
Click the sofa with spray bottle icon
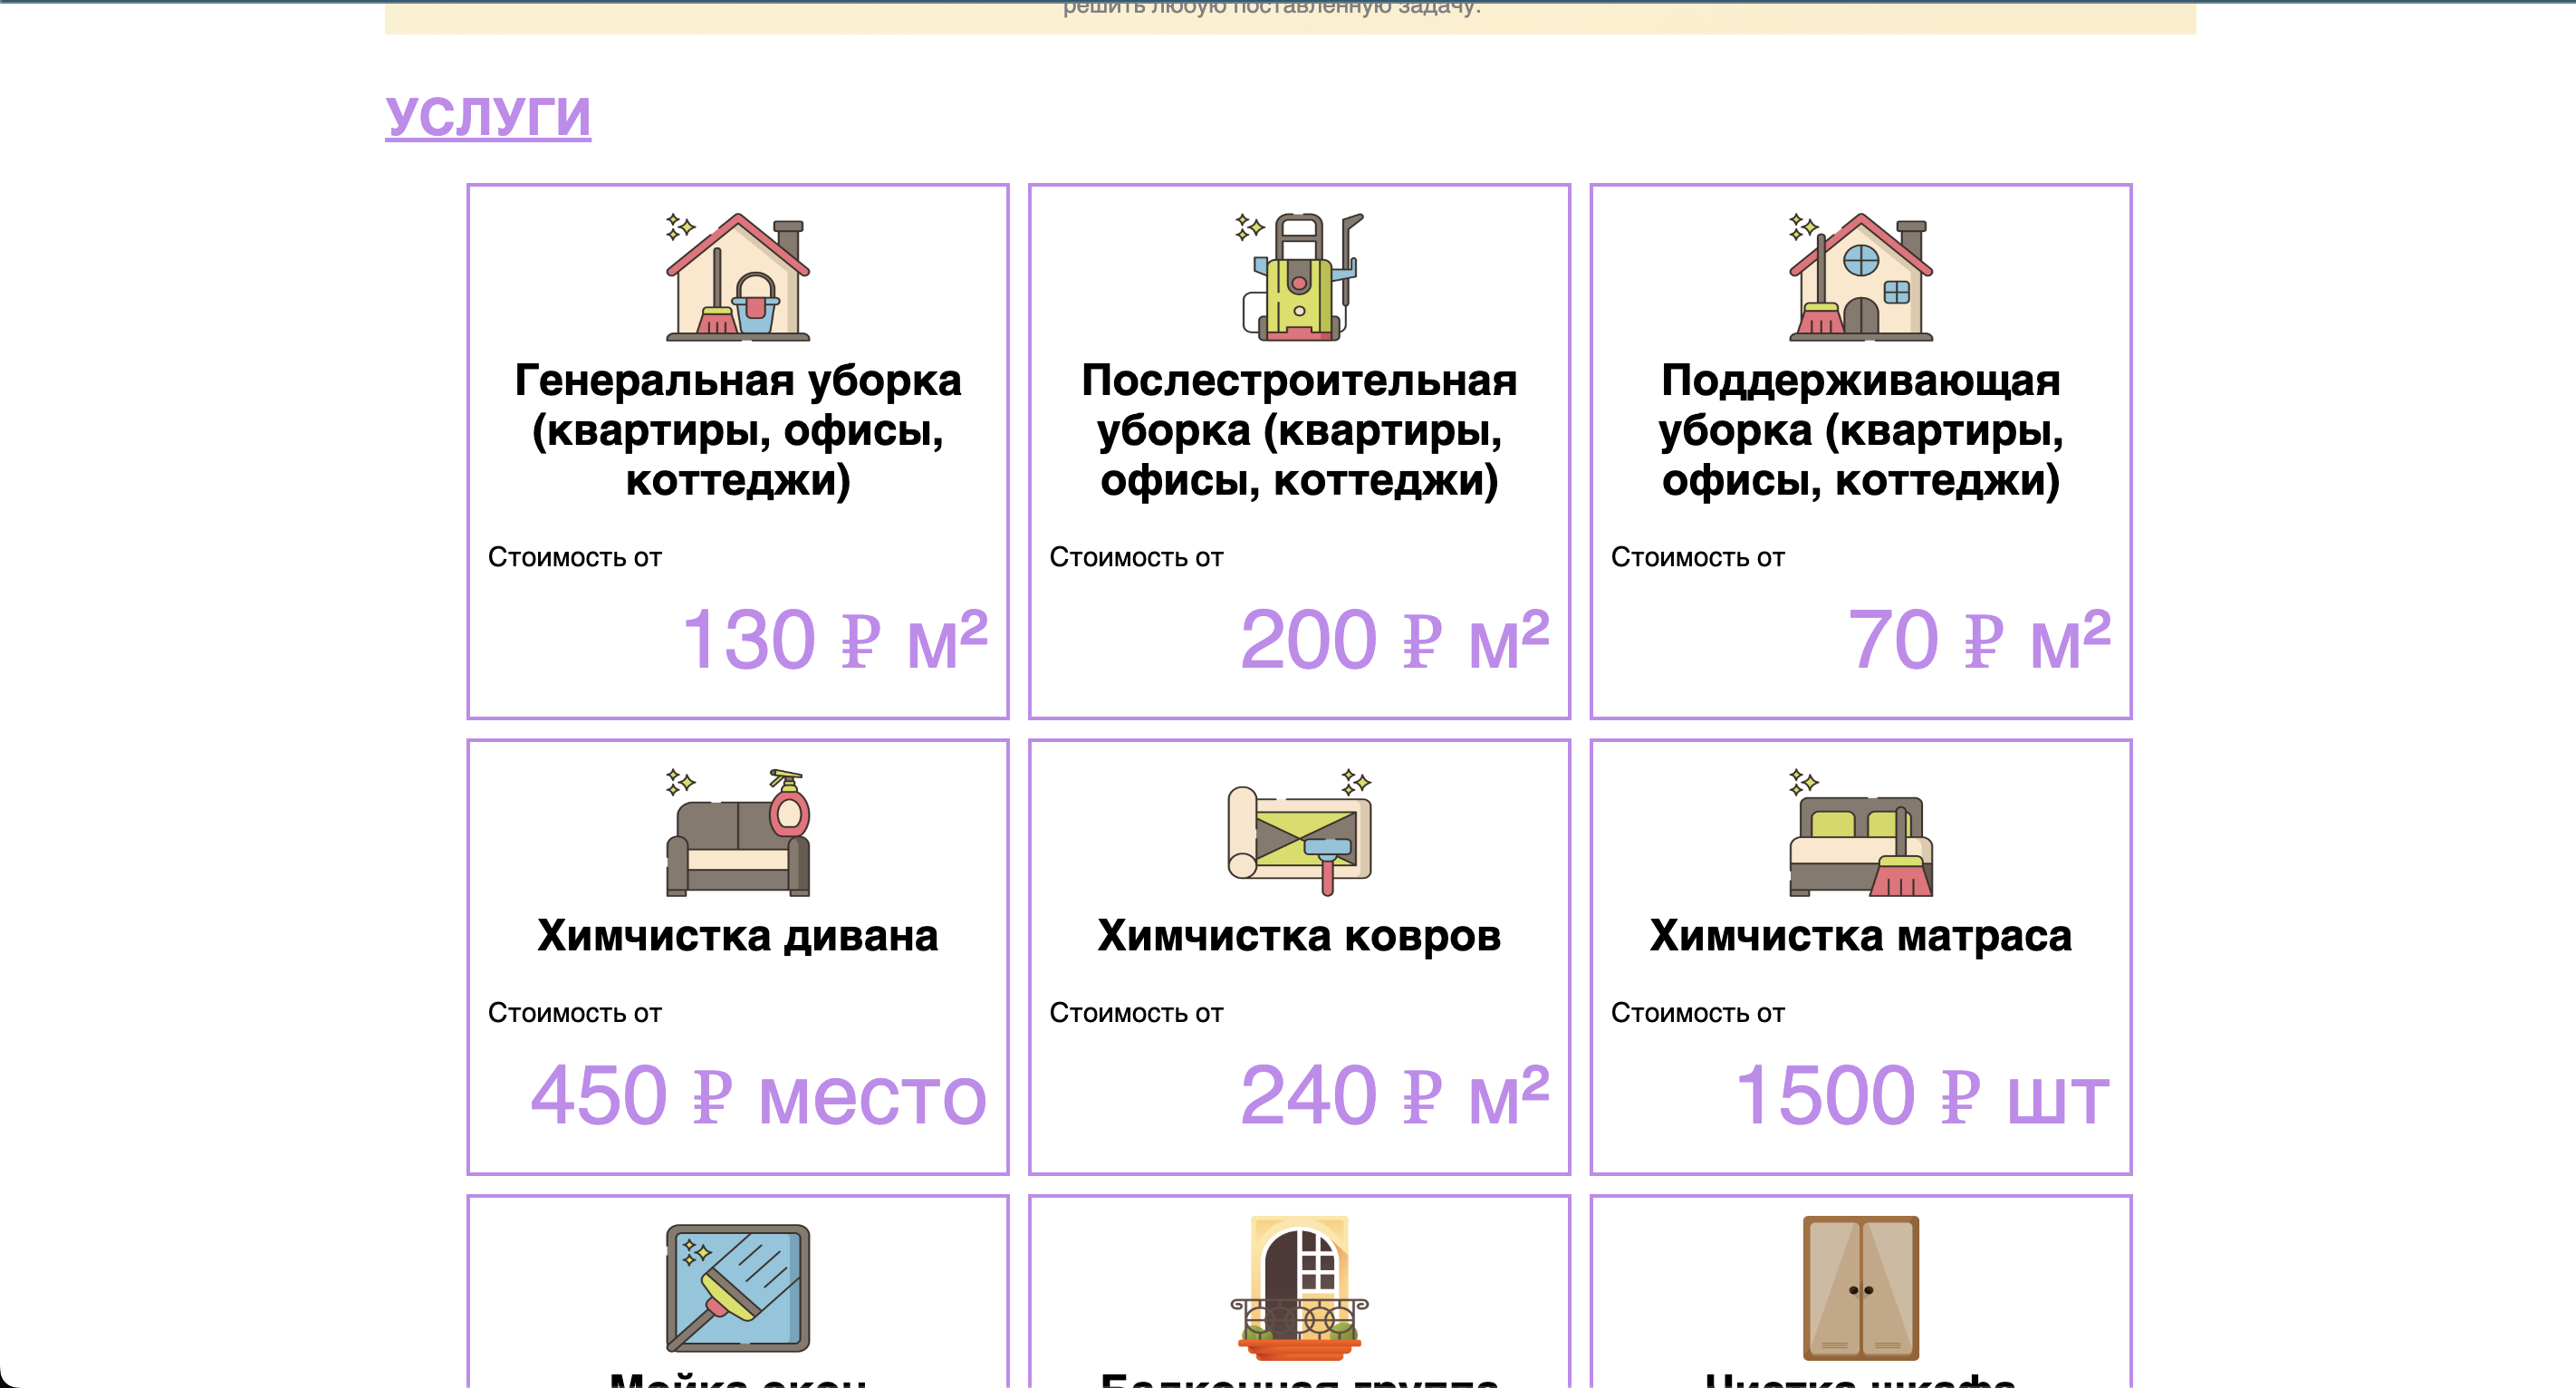pos(738,832)
